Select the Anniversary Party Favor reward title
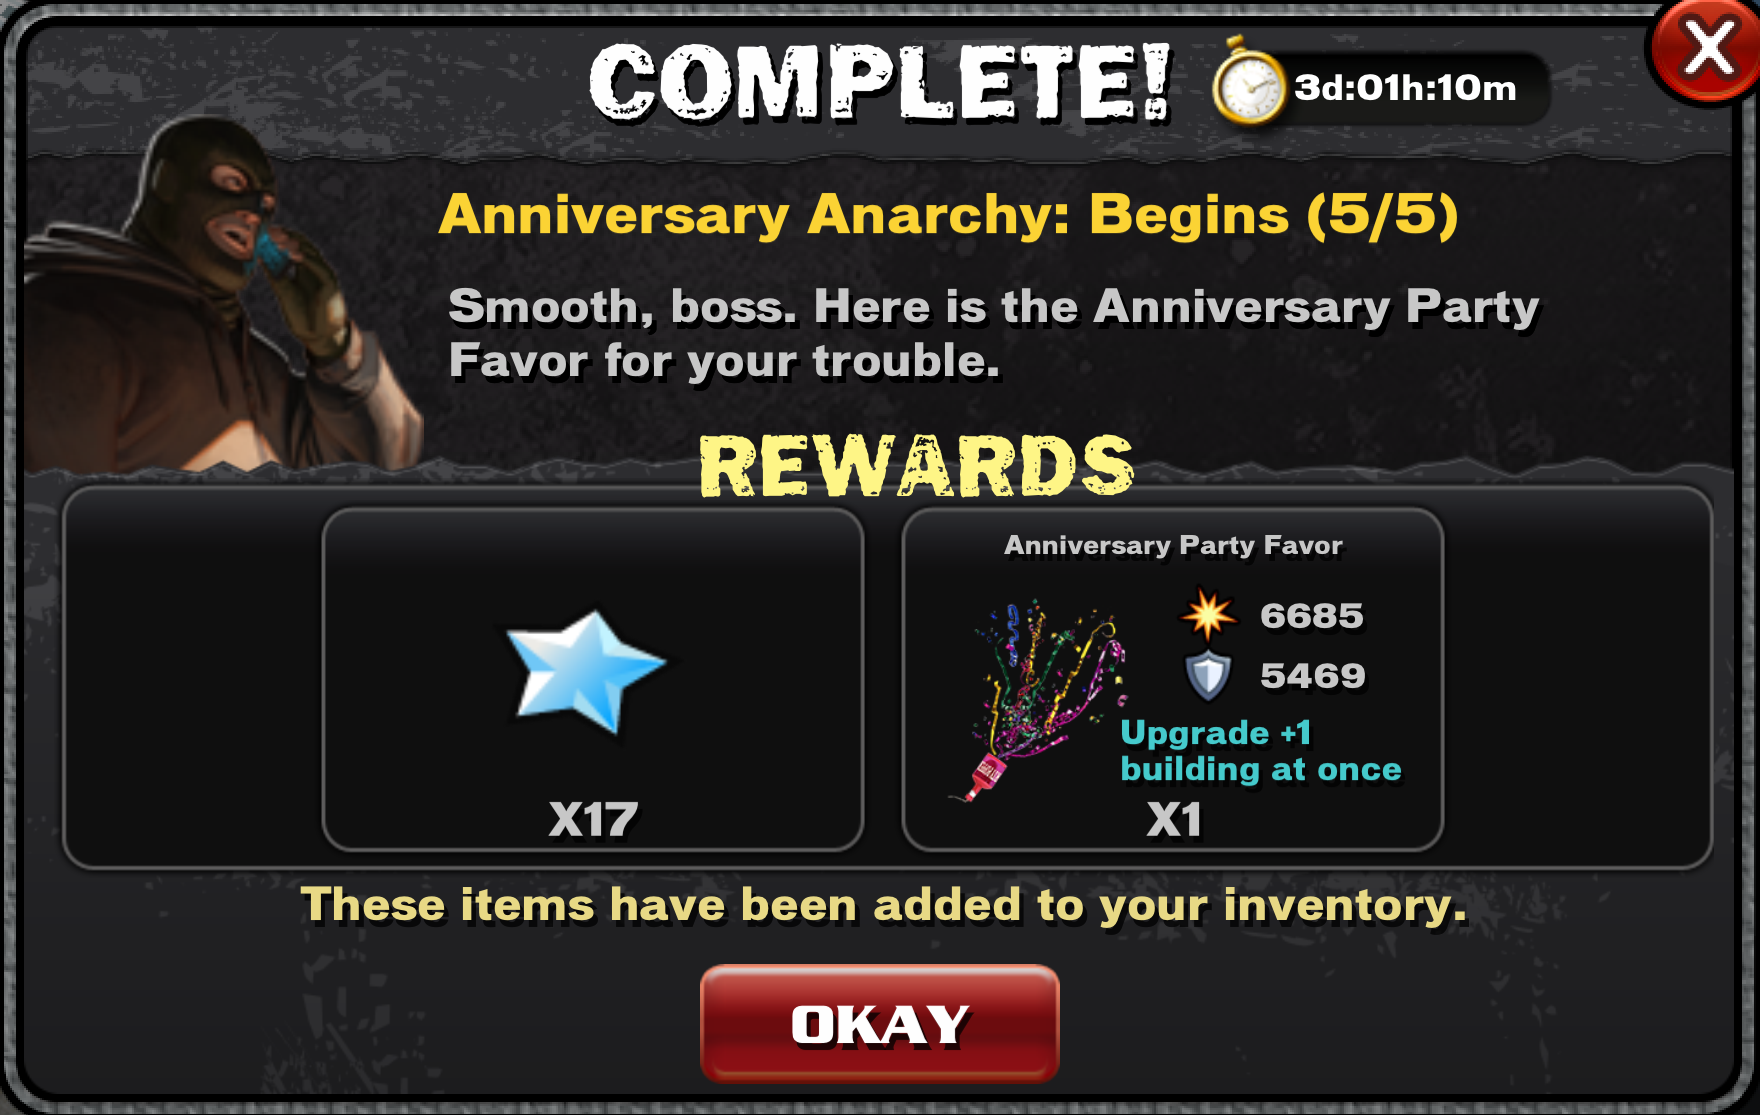The image size is (1760, 1115). click(1173, 545)
